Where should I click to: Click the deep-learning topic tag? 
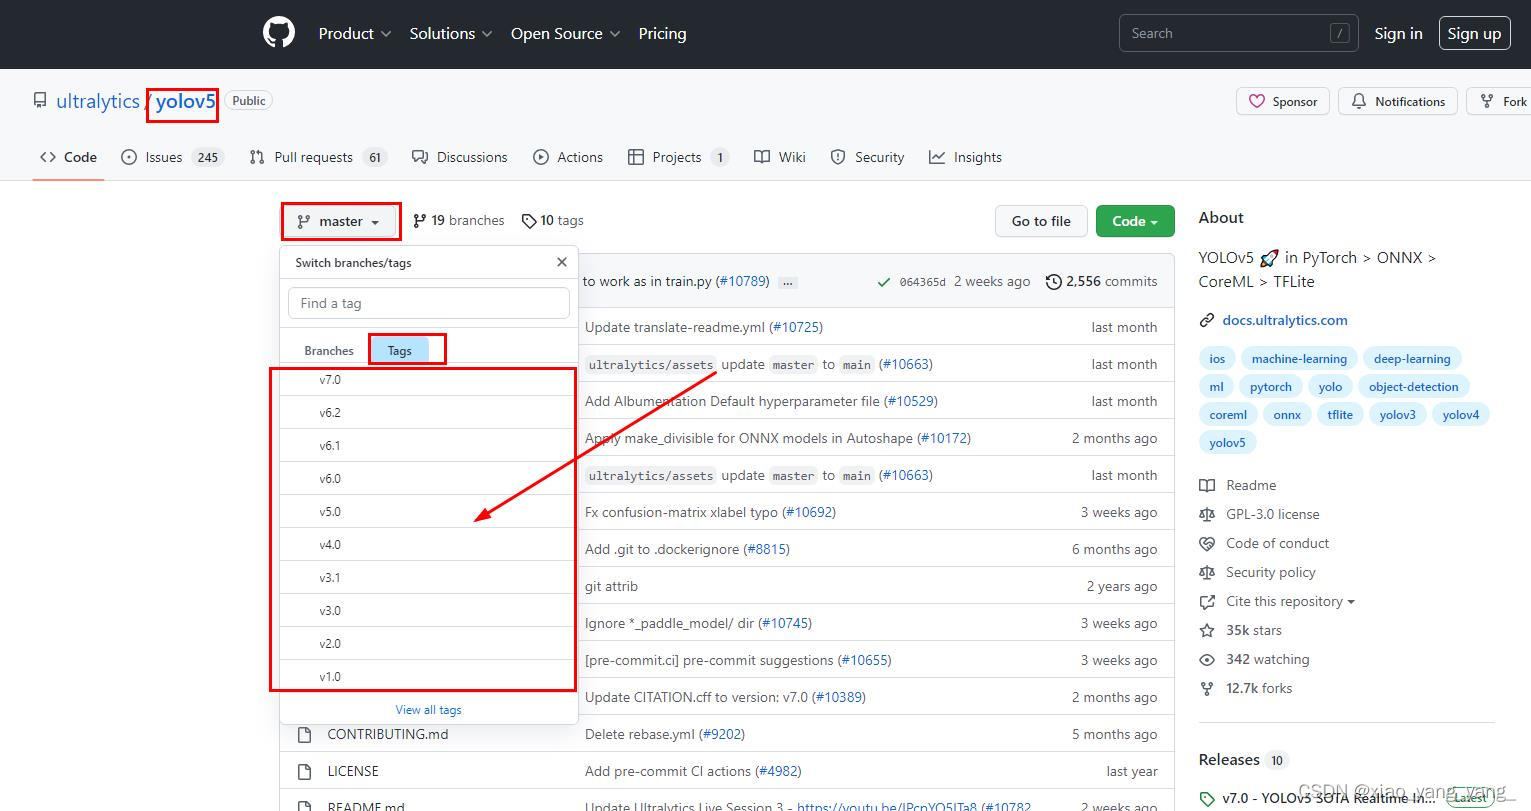coord(1411,359)
